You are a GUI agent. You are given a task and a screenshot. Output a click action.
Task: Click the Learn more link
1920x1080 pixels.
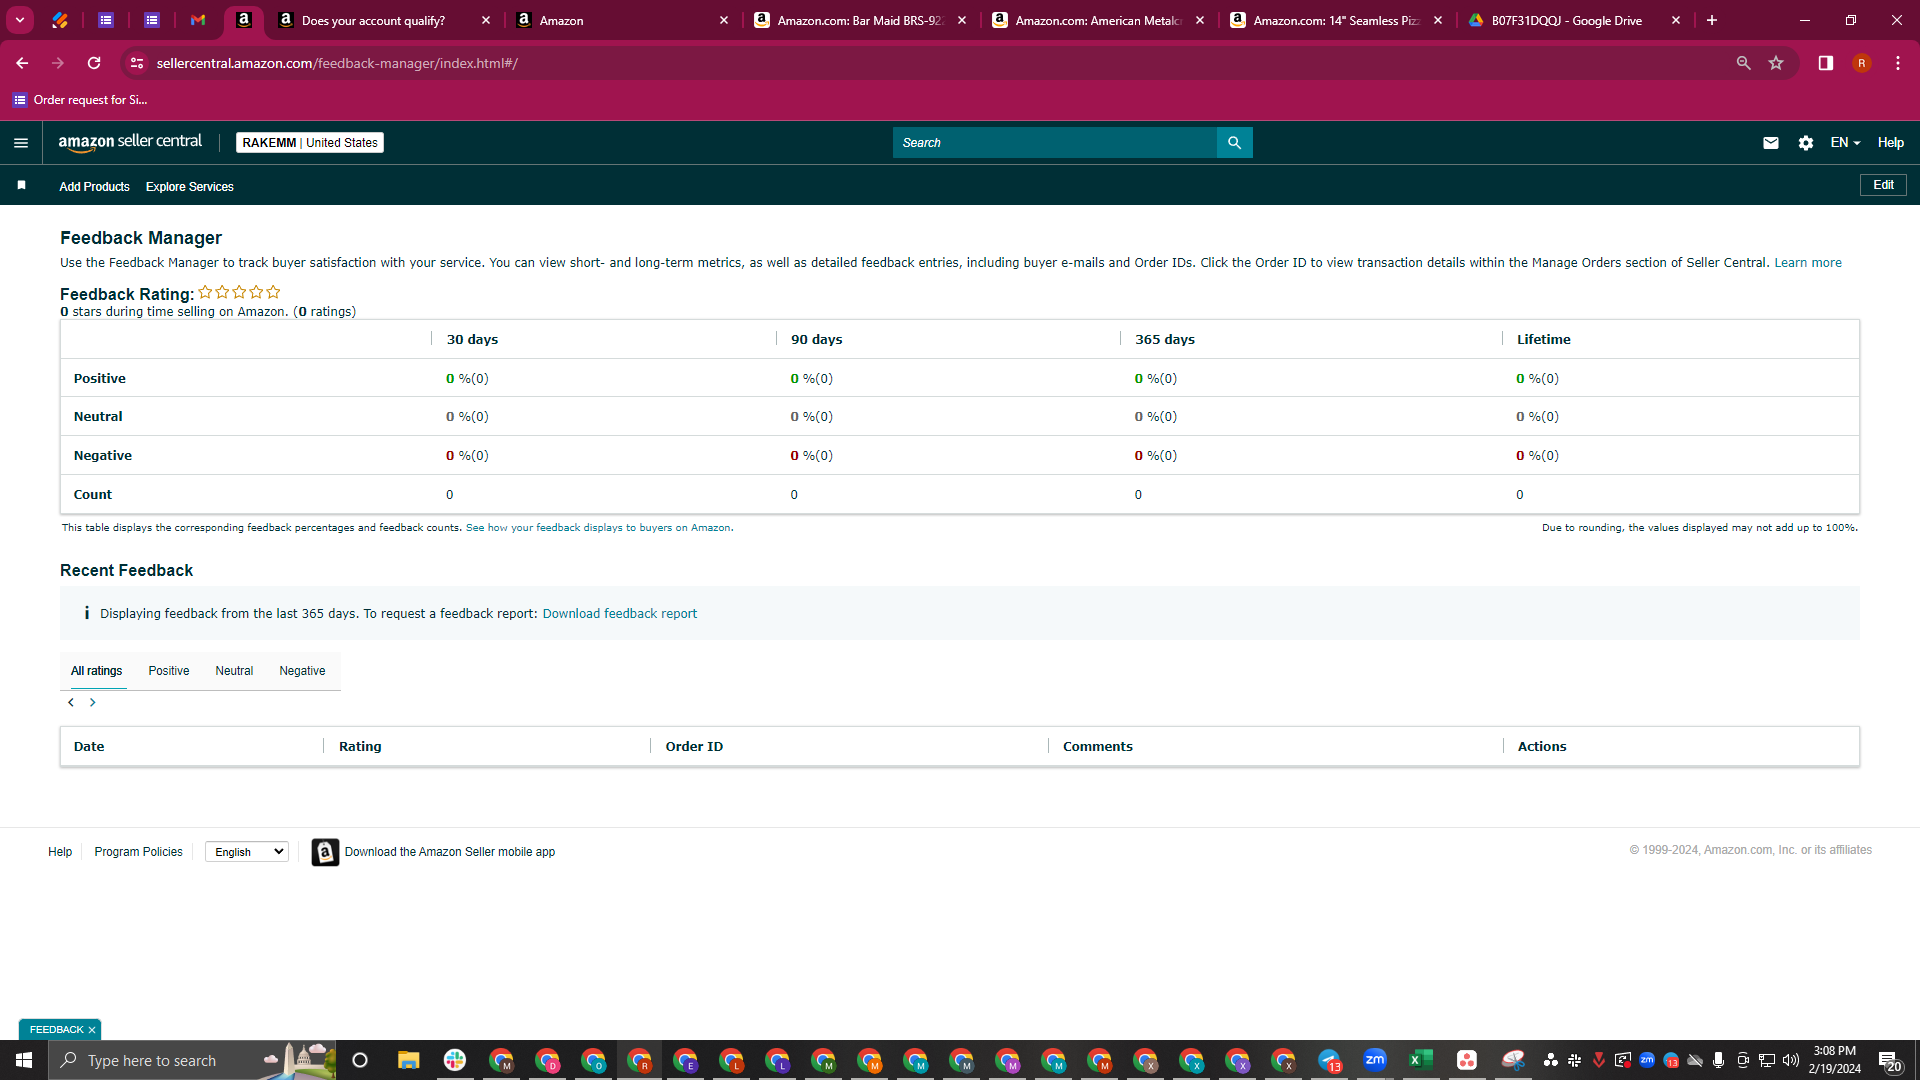tap(1808, 263)
